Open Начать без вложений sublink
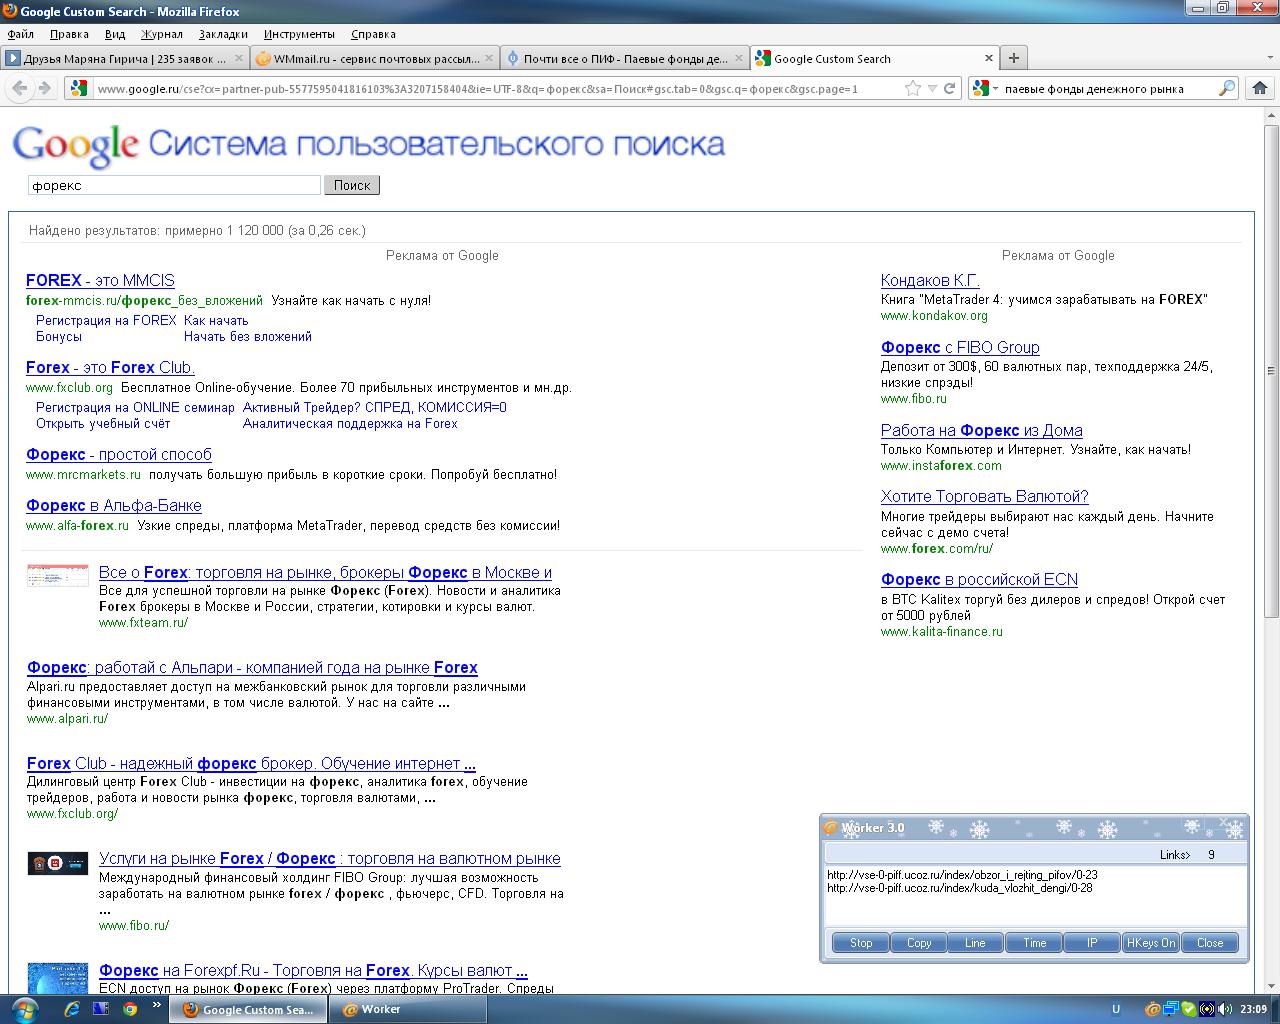The height and width of the screenshot is (1024, 1280). (x=248, y=336)
